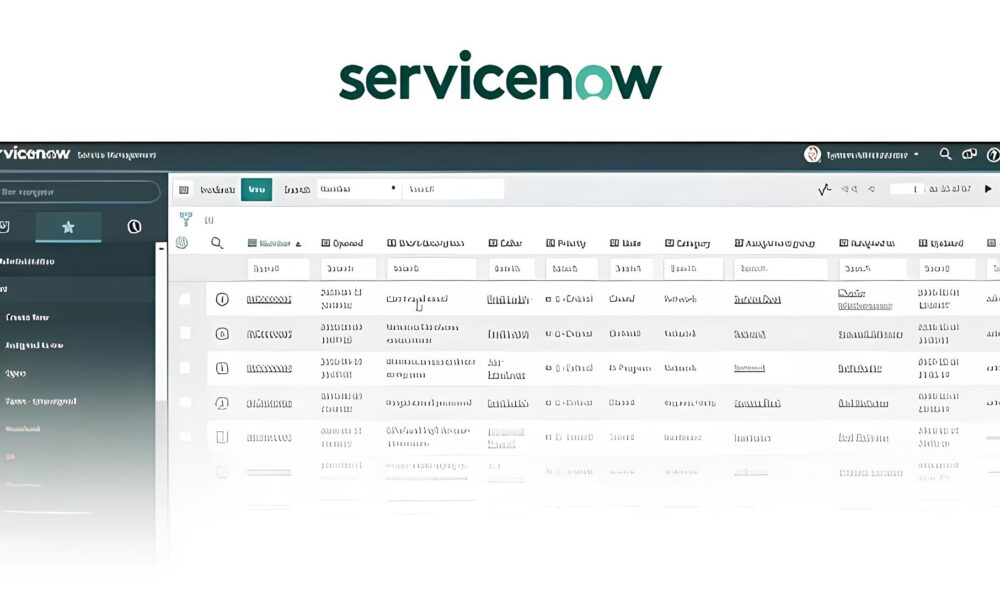
Task: Click the search box under Short description column
Action: 431,268
